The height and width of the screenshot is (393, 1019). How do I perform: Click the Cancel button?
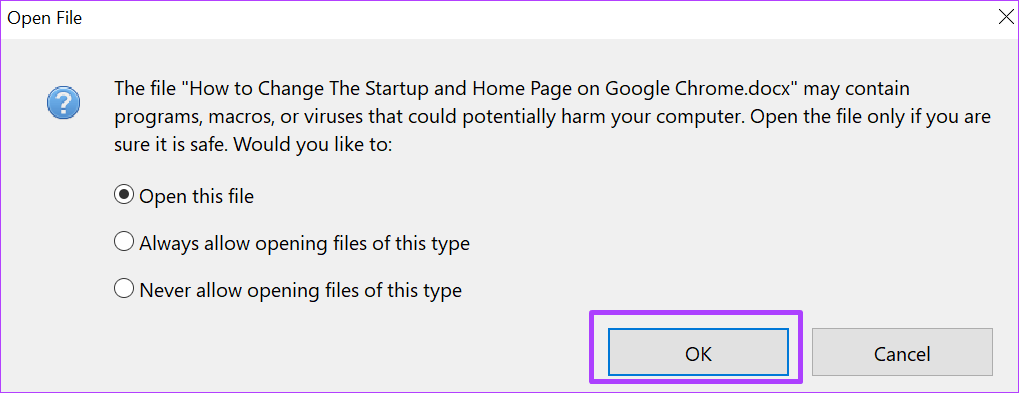click(902, 353)
